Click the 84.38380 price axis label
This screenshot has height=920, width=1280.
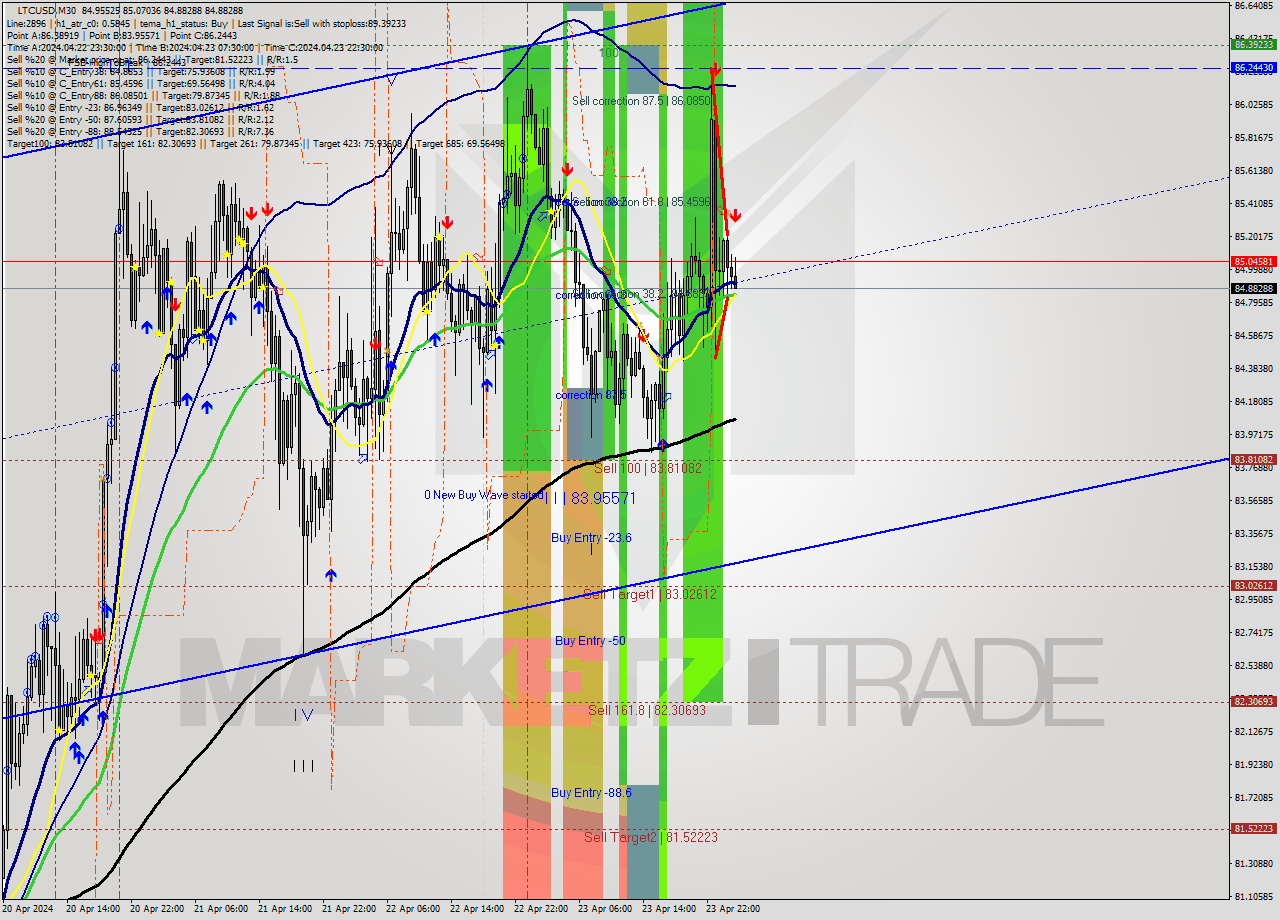(x=1254, y=368)
